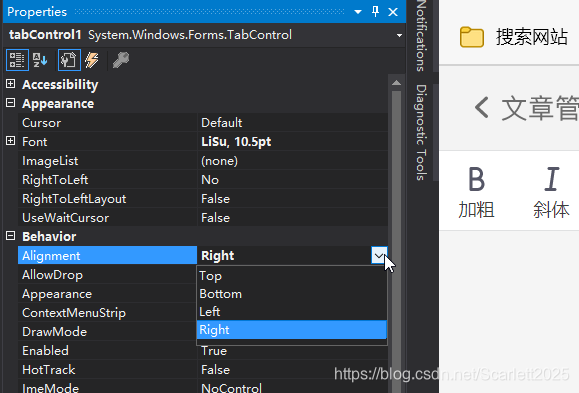Expand the Accessibility category
The width and height of the screenshot is (579, 393).
pyautogui.click(x=11, y=84)
